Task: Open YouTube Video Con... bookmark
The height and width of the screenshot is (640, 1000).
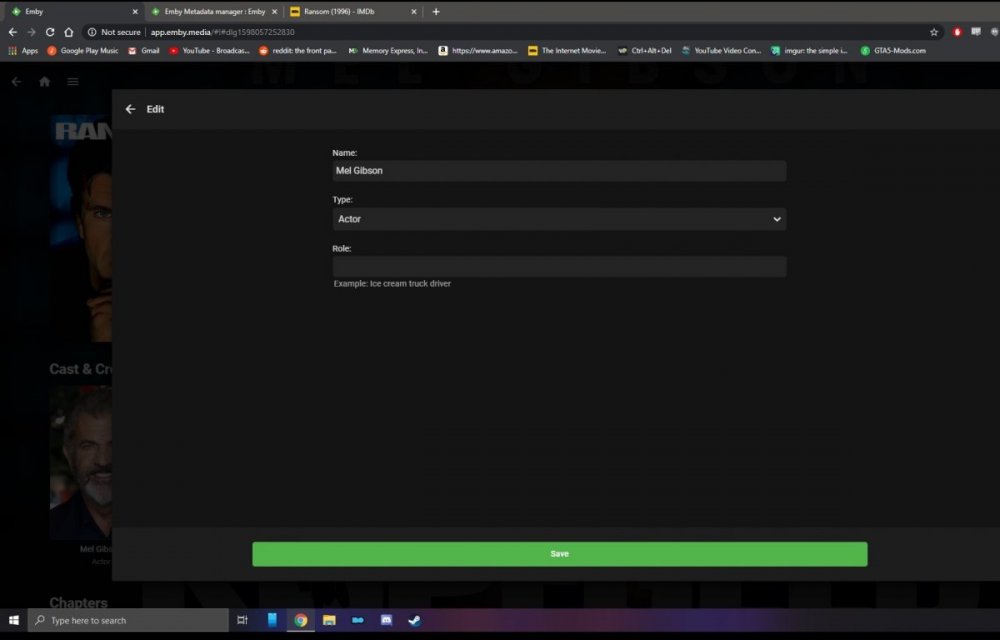Action: click(721, 50)
